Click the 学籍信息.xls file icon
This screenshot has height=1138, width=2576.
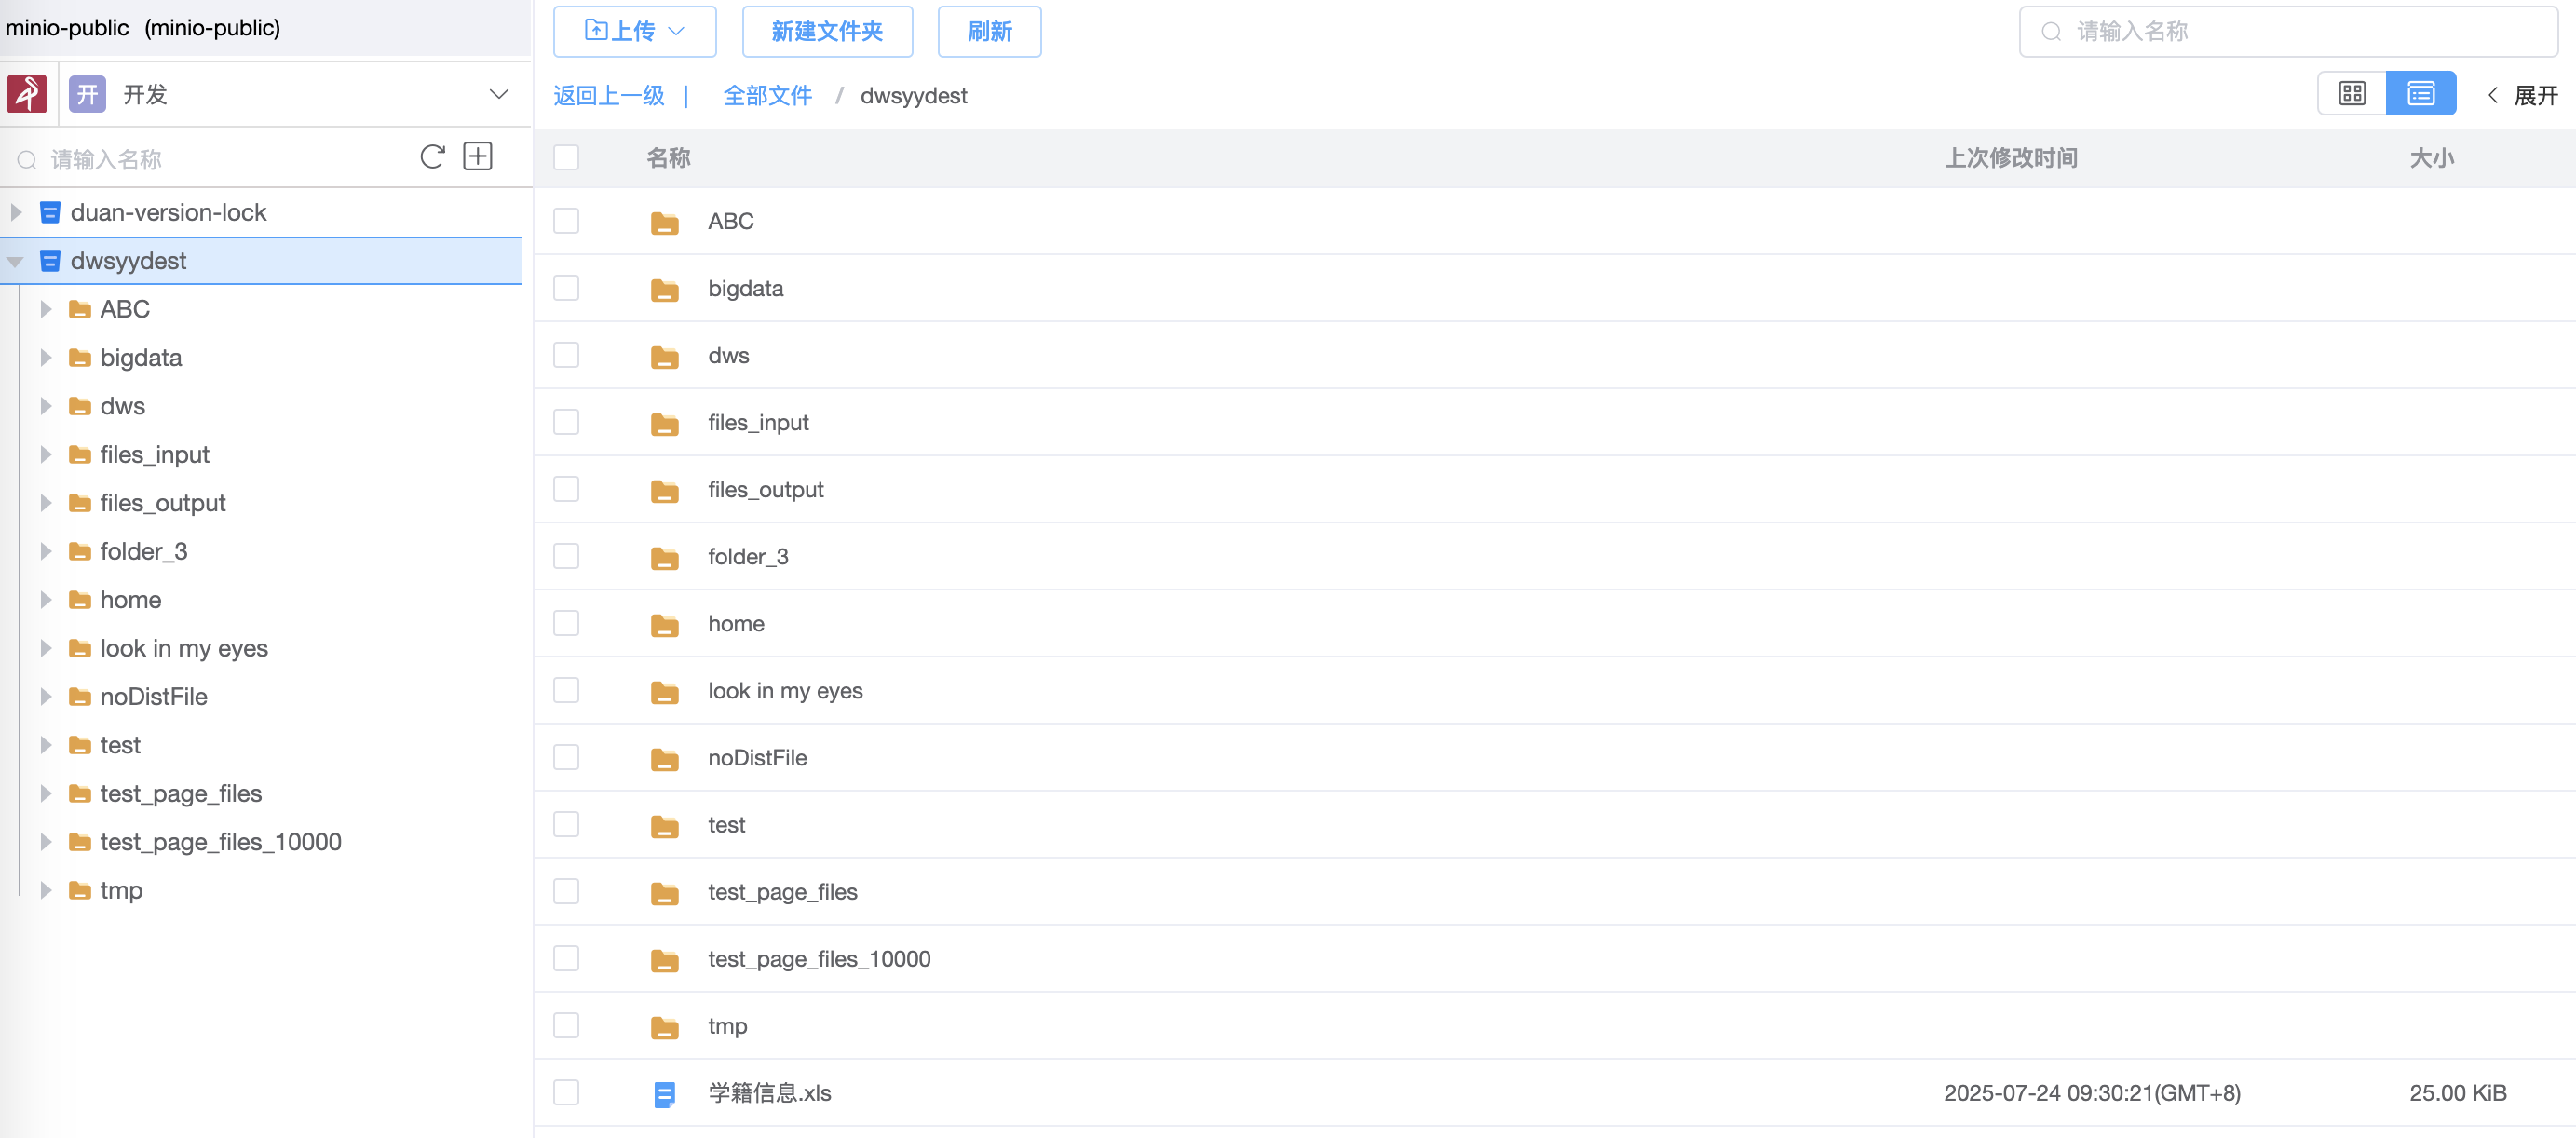tap(664, 1094)
